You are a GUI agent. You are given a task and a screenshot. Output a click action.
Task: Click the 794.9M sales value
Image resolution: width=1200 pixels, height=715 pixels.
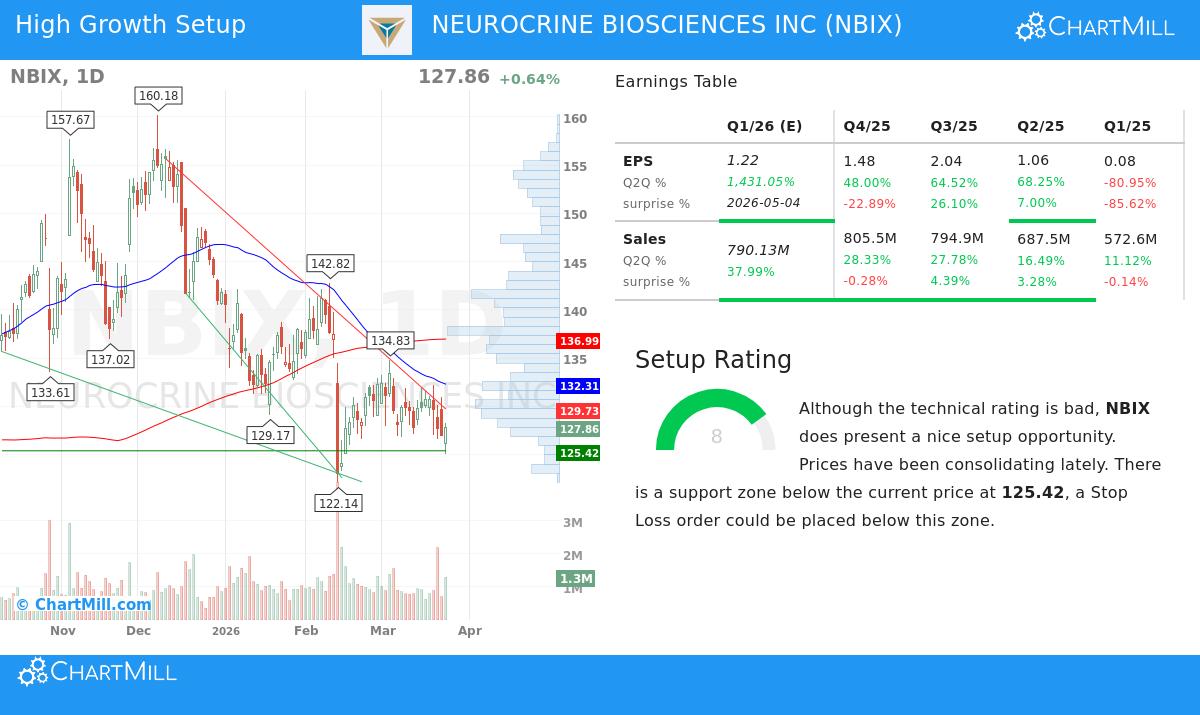click(957, 238)
